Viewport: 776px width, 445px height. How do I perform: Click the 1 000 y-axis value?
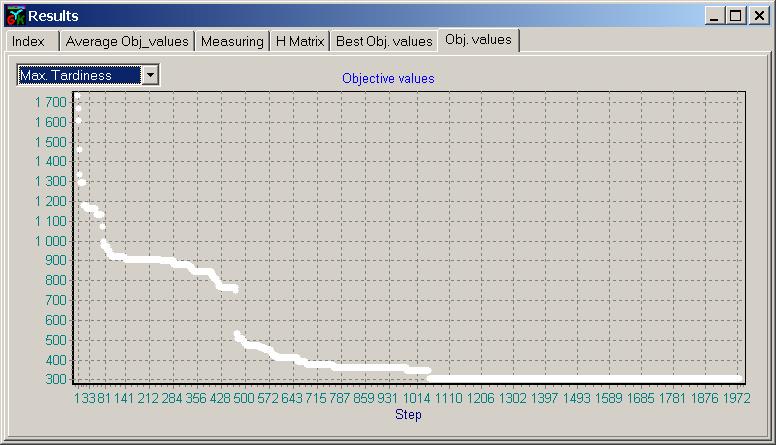(50, 241)
